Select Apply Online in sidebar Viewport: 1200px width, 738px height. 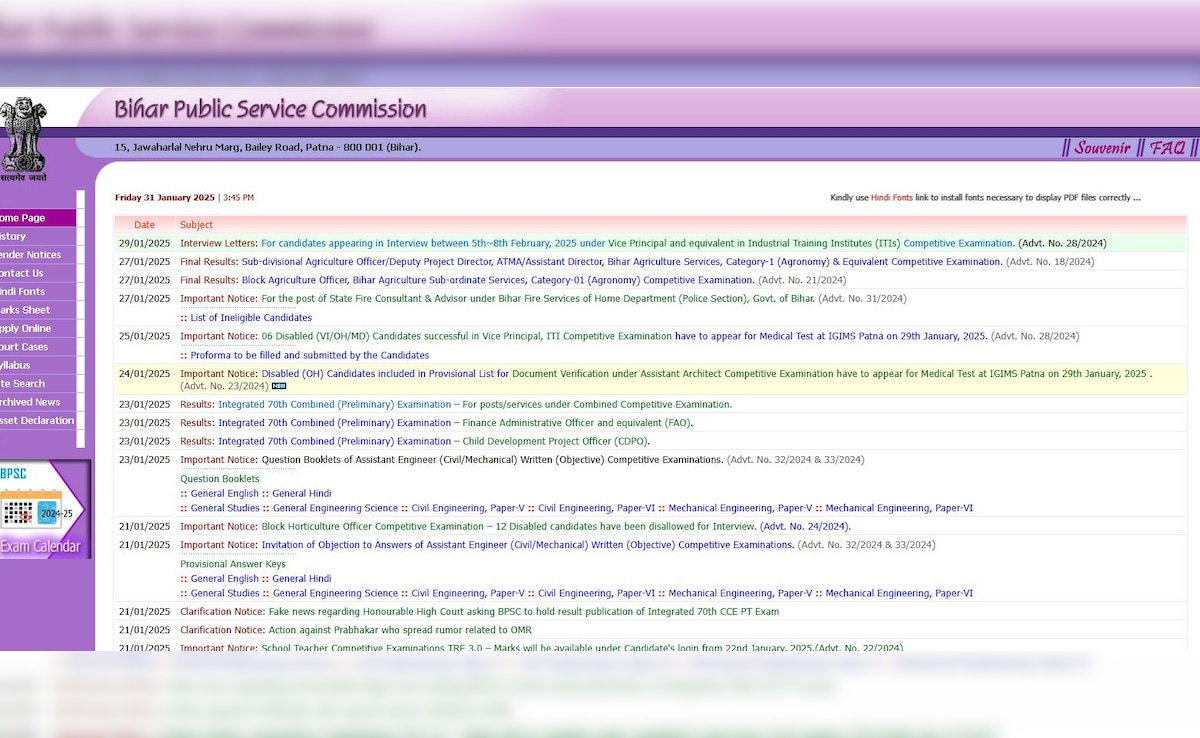click(25, 328)
